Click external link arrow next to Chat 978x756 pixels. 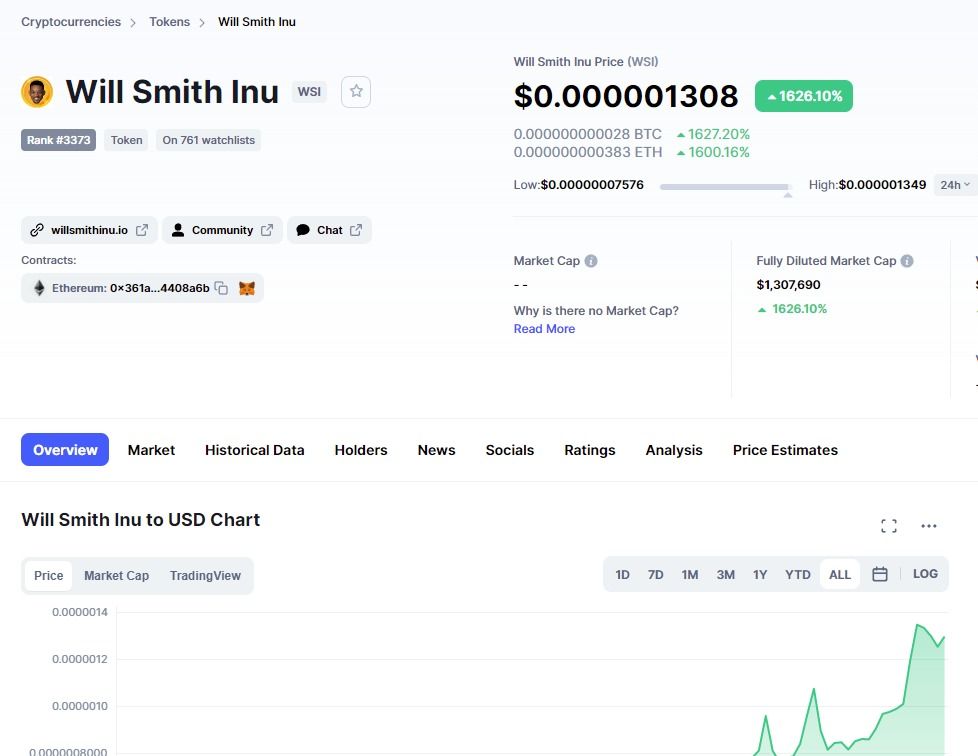(x=356, y=230)
